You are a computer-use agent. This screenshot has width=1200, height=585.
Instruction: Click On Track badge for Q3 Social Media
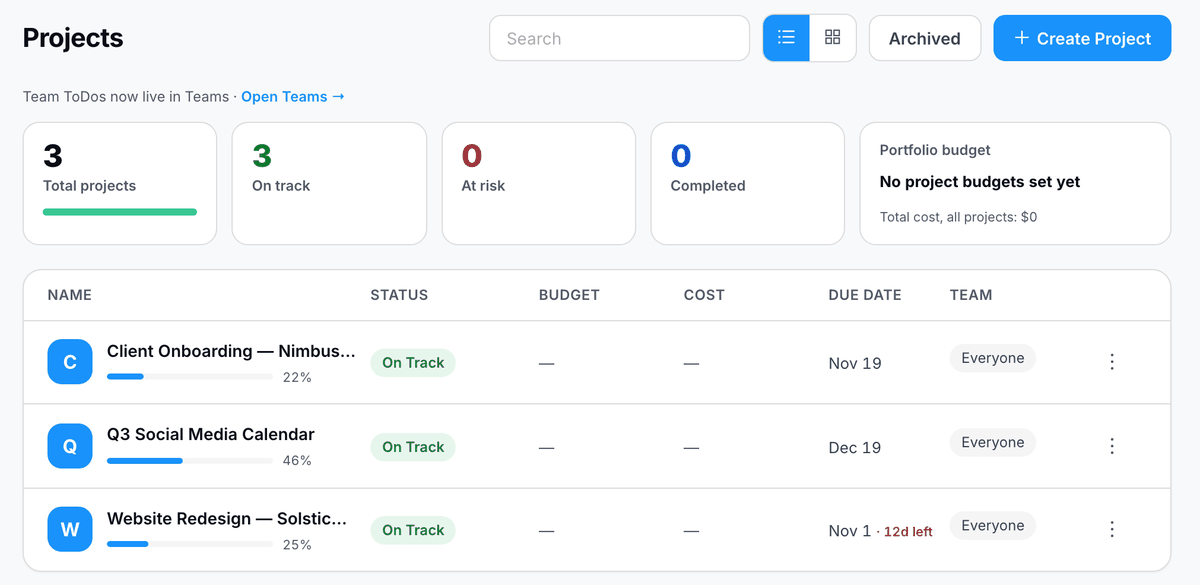[x=413, y=447]
